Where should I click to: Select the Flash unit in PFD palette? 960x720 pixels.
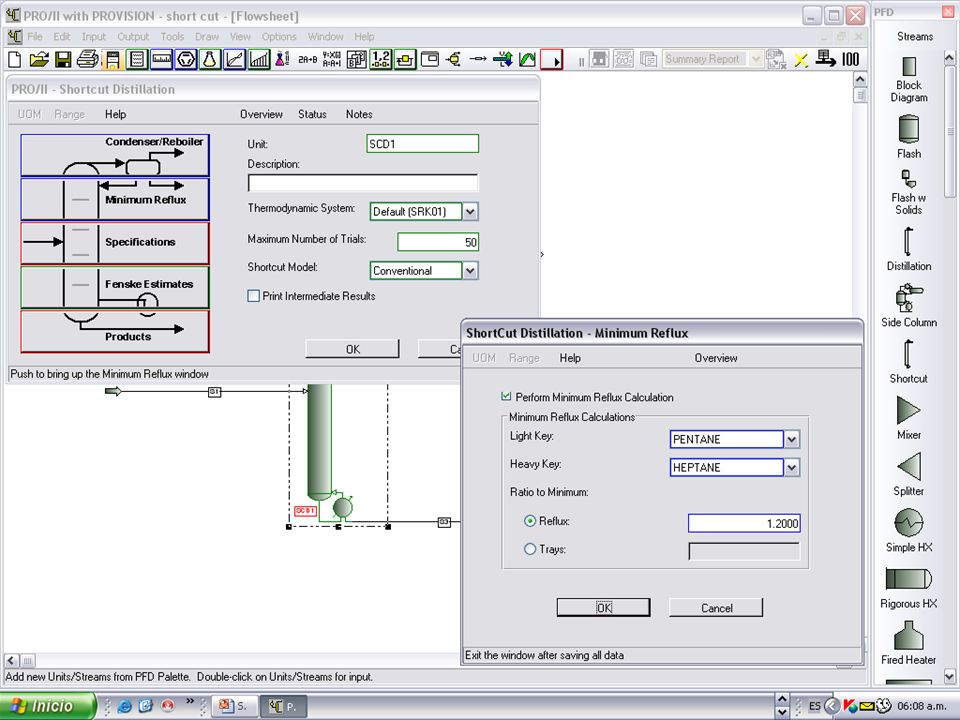[909, 129]
